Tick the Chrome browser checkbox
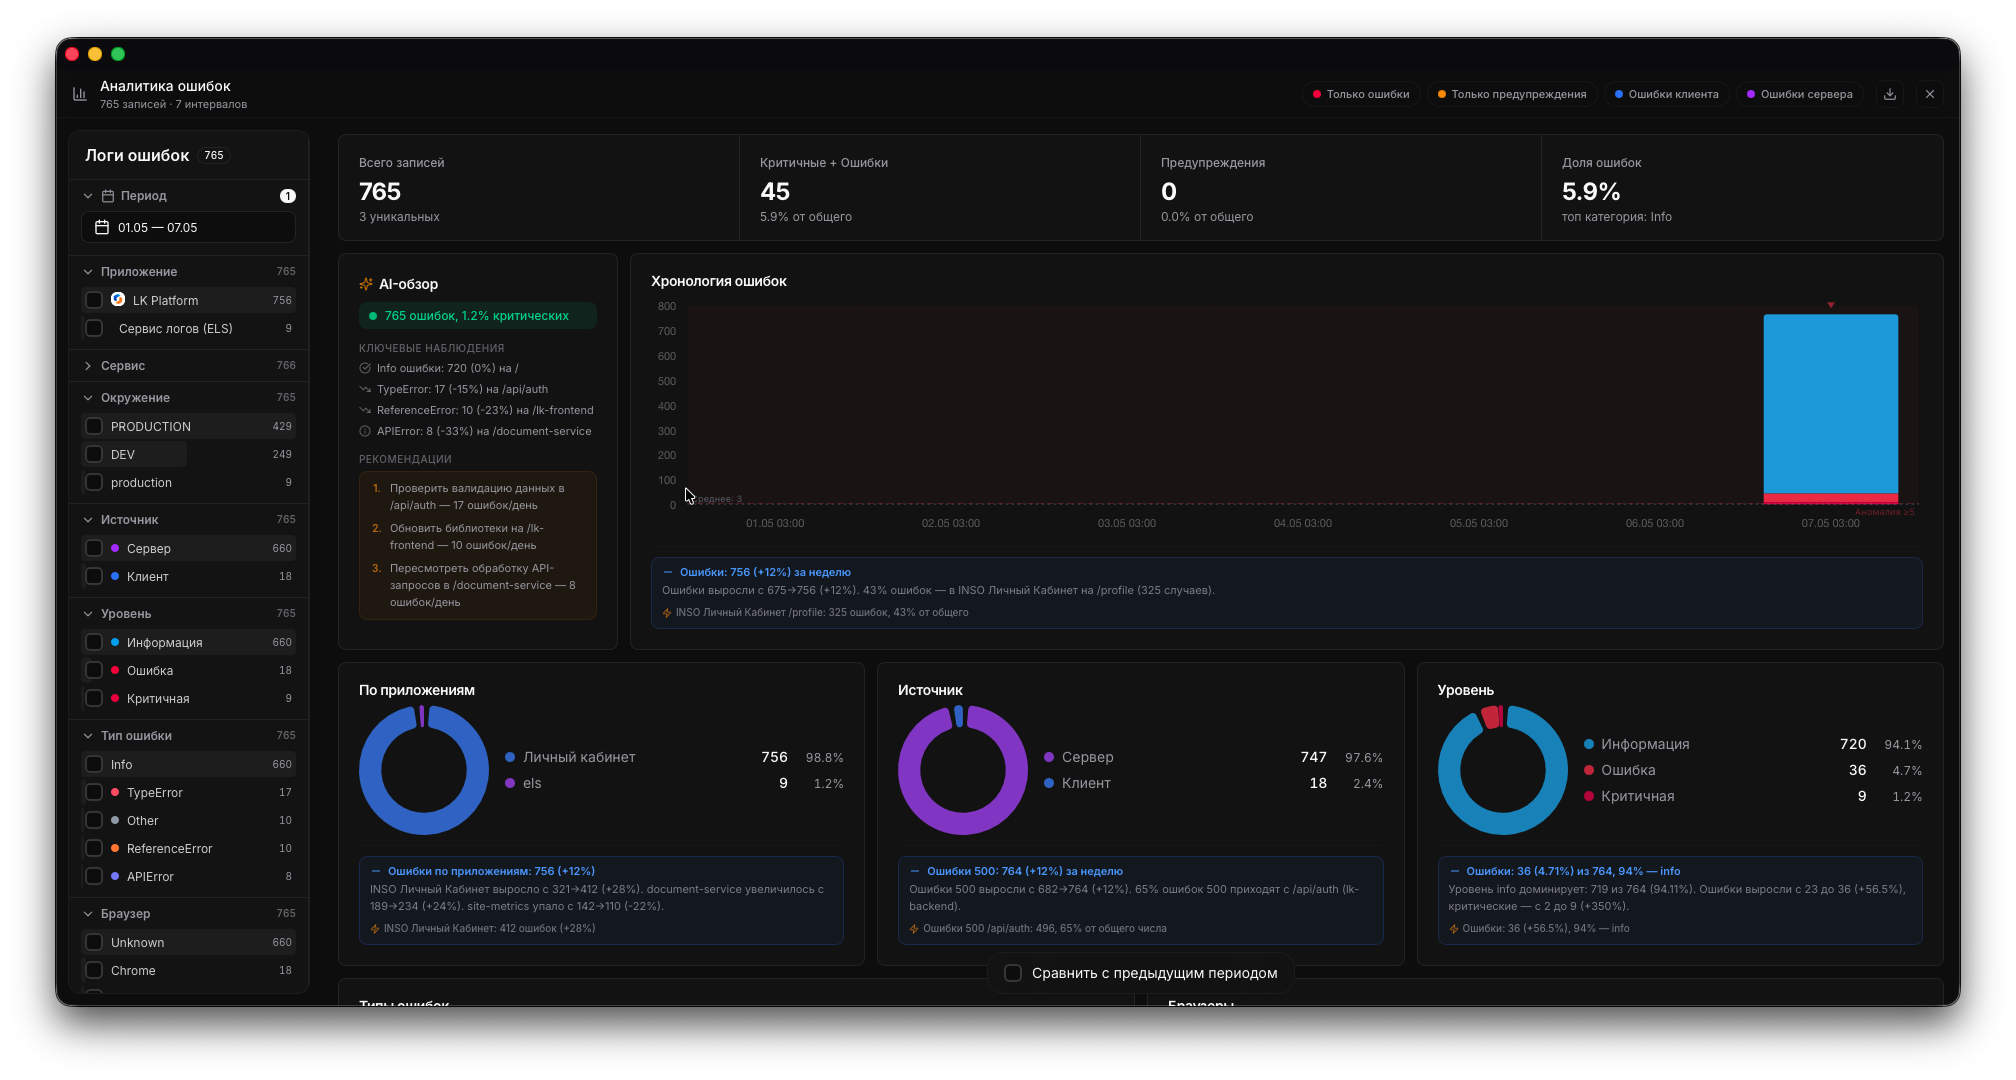 (x=94, y=970)
